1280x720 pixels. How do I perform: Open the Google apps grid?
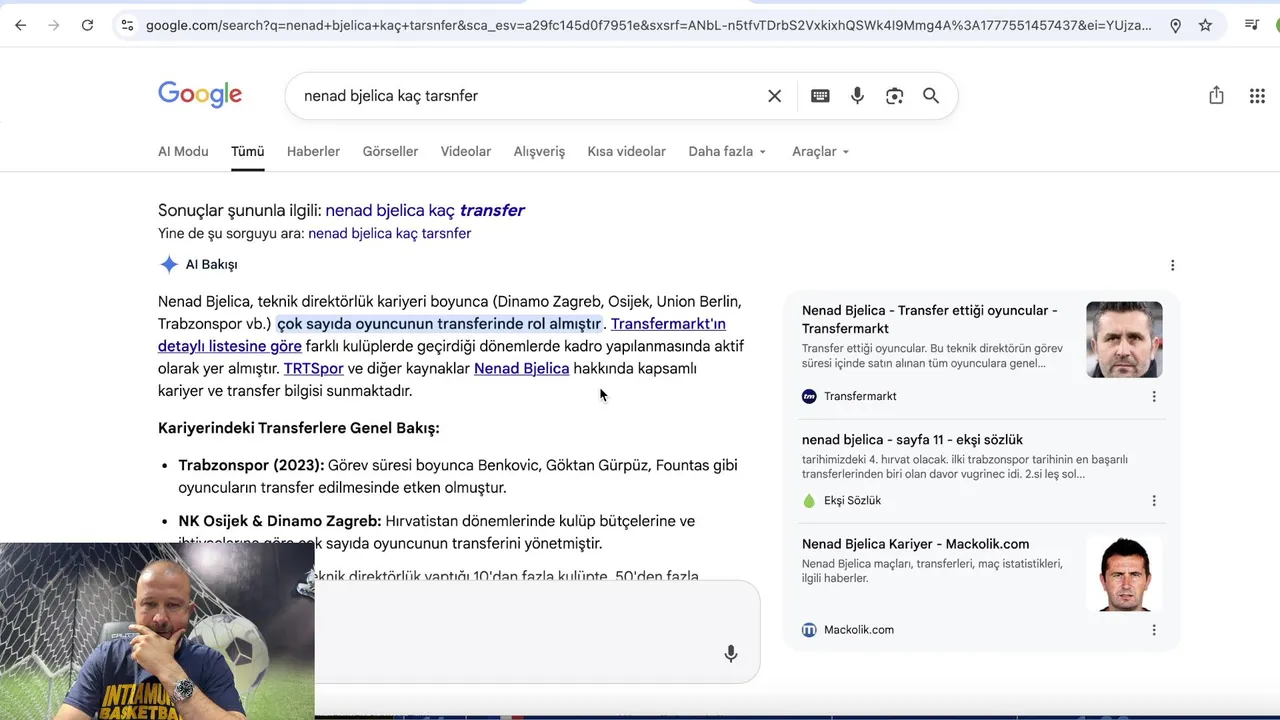(x=1257, y=96)
